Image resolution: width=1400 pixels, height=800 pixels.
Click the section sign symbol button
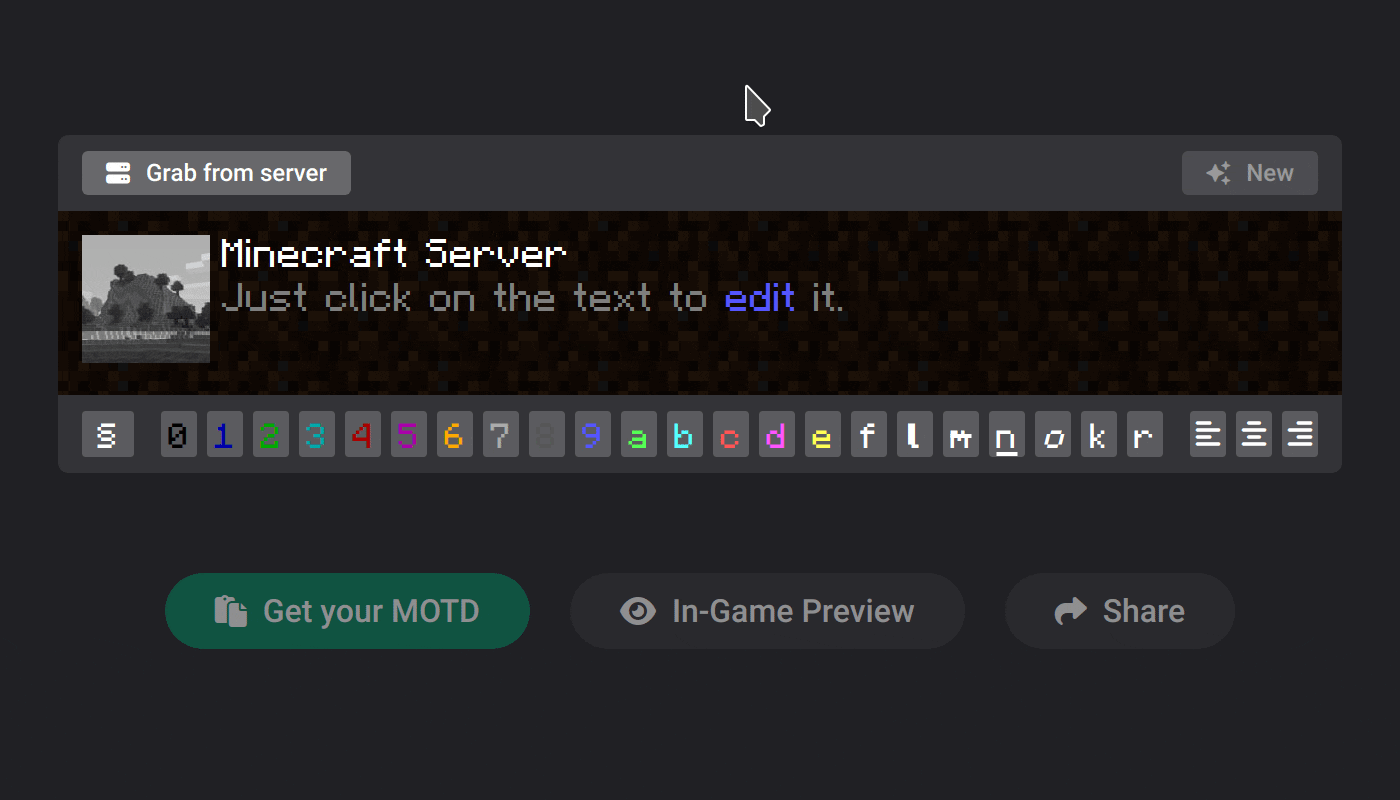click(108, 435)
